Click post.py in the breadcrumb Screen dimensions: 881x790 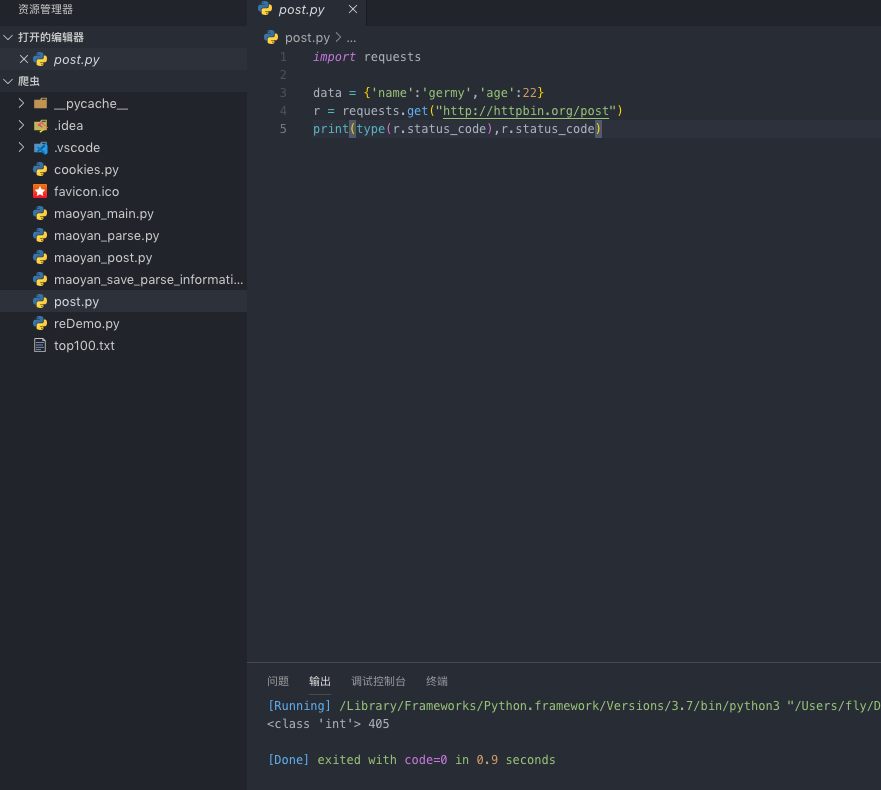(307, 38)
